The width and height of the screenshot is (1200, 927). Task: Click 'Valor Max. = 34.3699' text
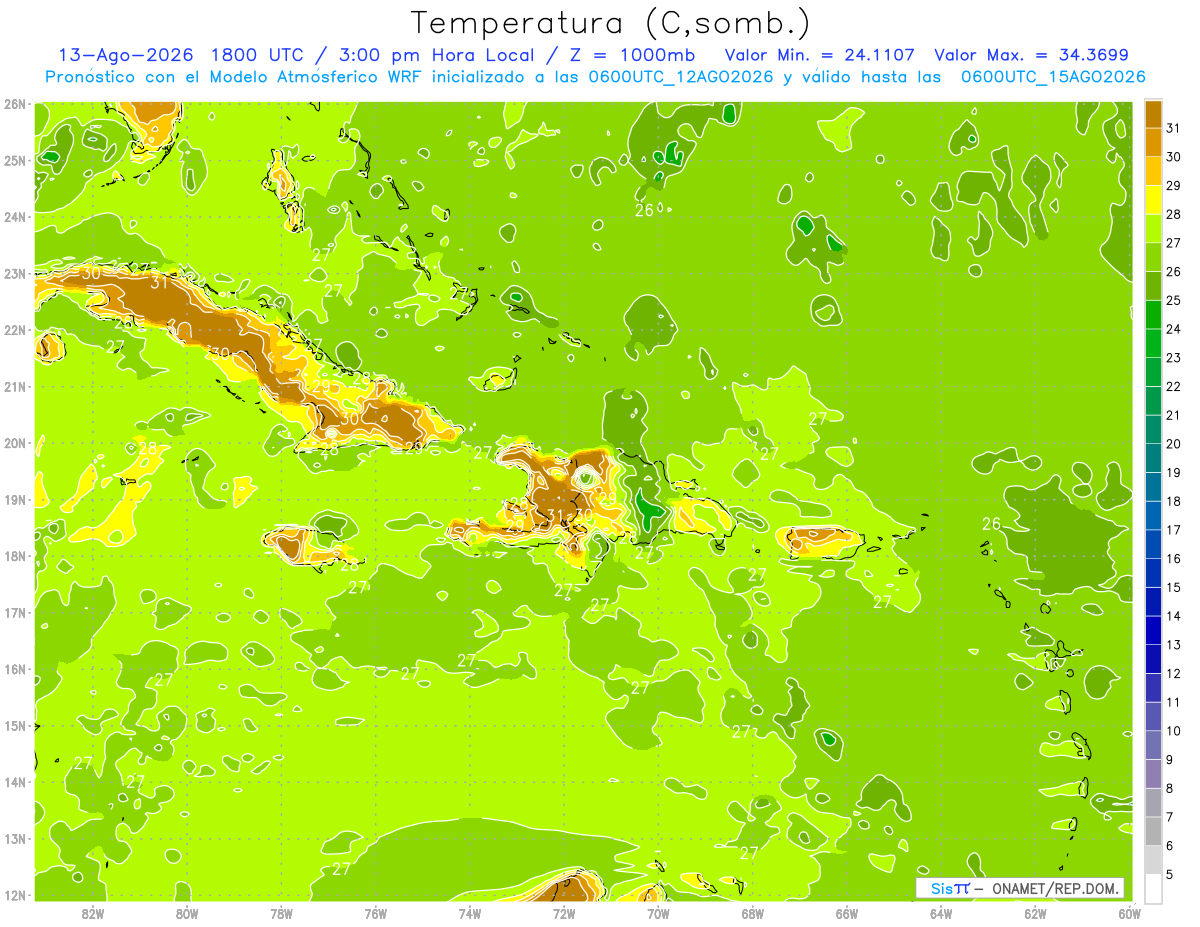pyautogui.click(x=1032, y=56)
